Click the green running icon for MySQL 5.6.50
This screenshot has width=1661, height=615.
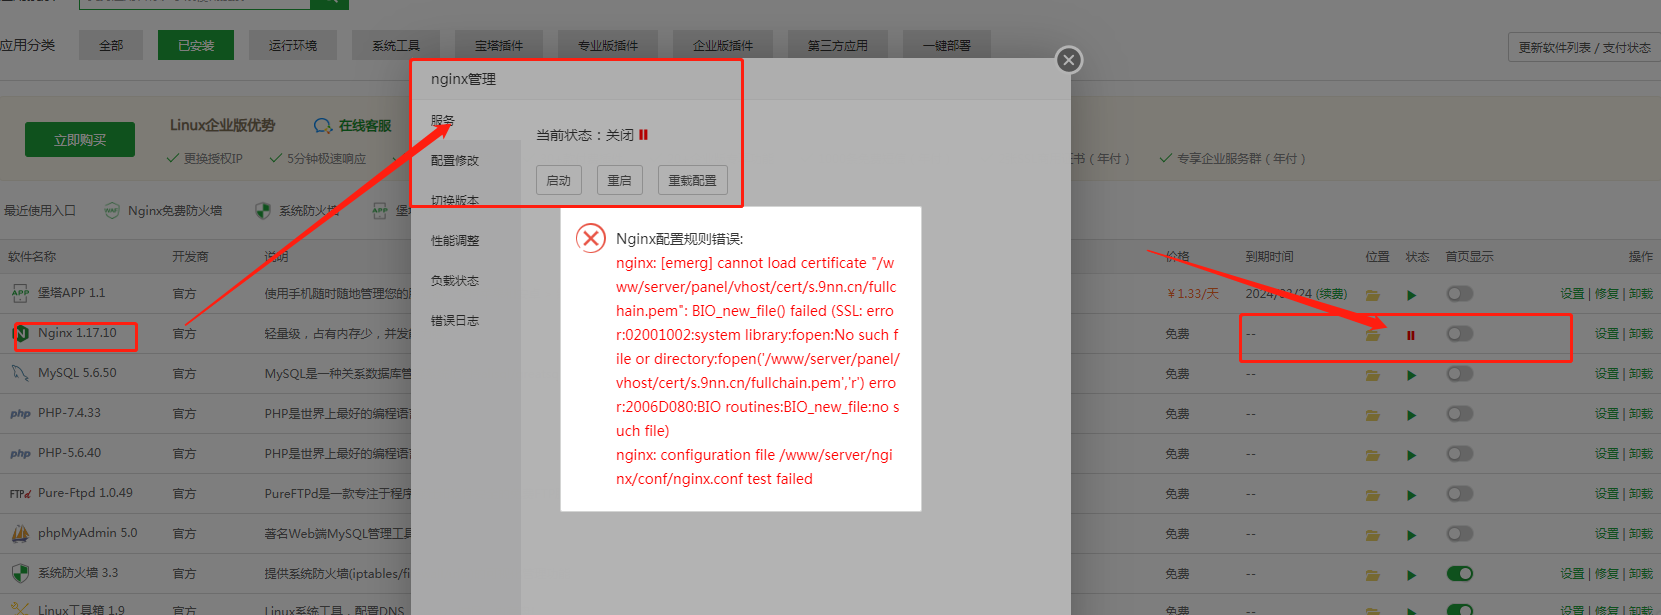coord(1411,375)
